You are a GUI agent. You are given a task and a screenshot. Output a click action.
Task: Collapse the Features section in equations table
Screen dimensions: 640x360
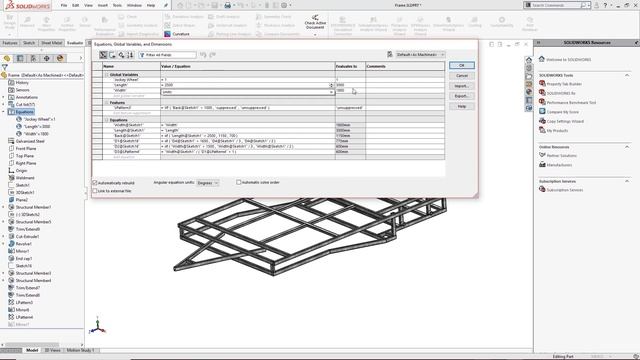point(107,103)
